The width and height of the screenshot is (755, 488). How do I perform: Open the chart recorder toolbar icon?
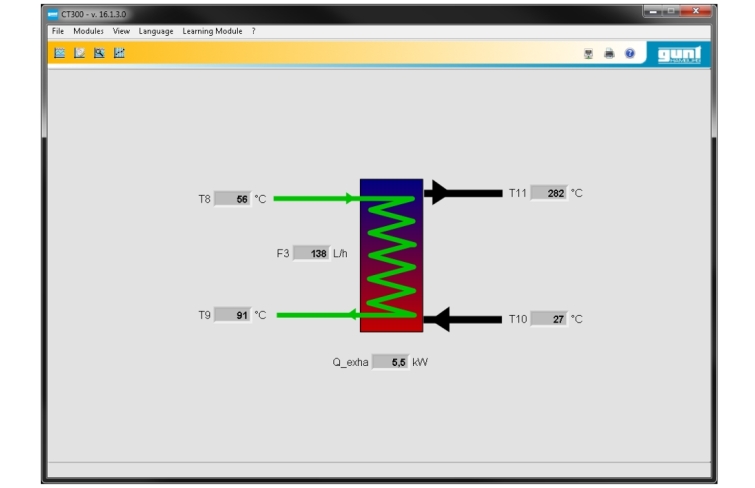[x=119, y=53]
